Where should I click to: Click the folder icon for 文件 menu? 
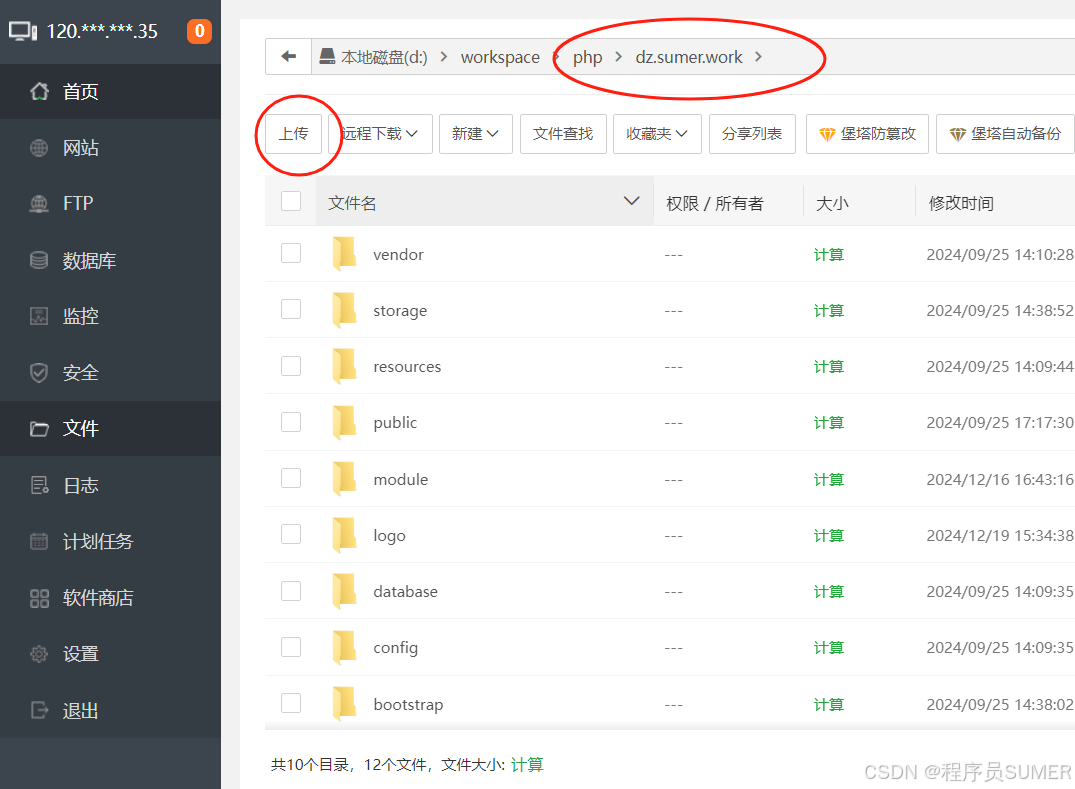[x=39, y=429]
